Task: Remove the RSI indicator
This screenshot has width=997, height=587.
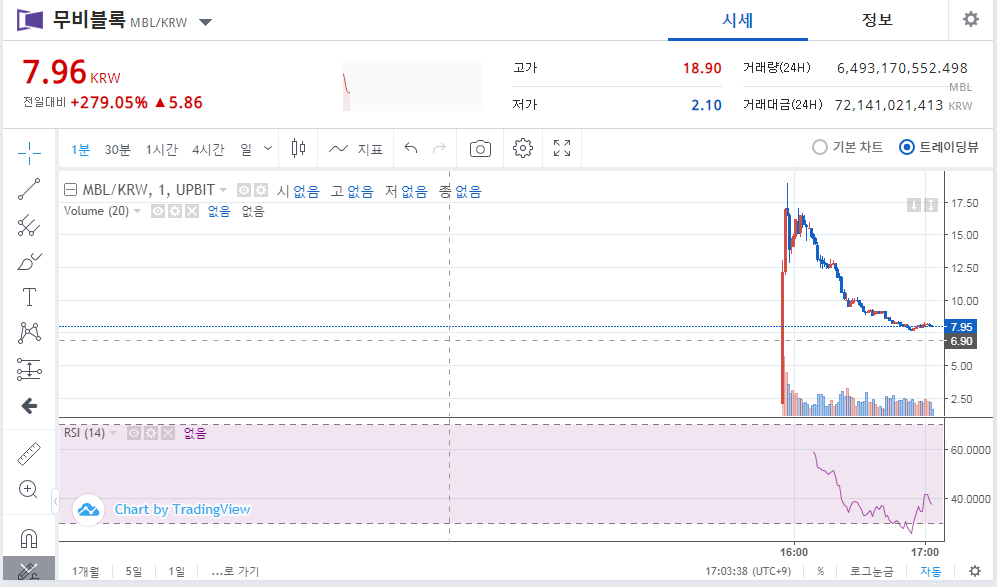Action: point(168,433)
